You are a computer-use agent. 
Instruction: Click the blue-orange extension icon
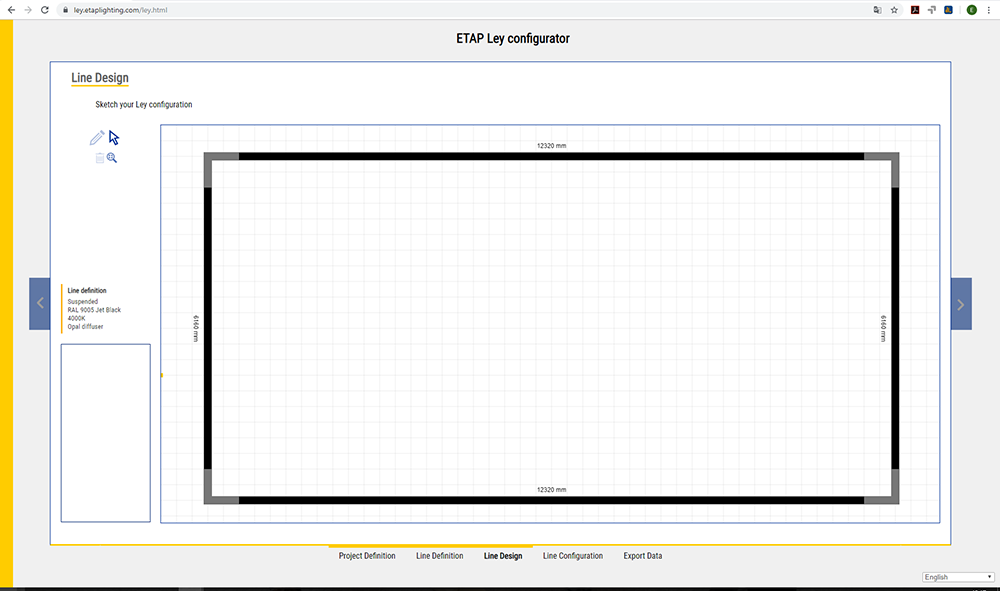coord(948,10)
